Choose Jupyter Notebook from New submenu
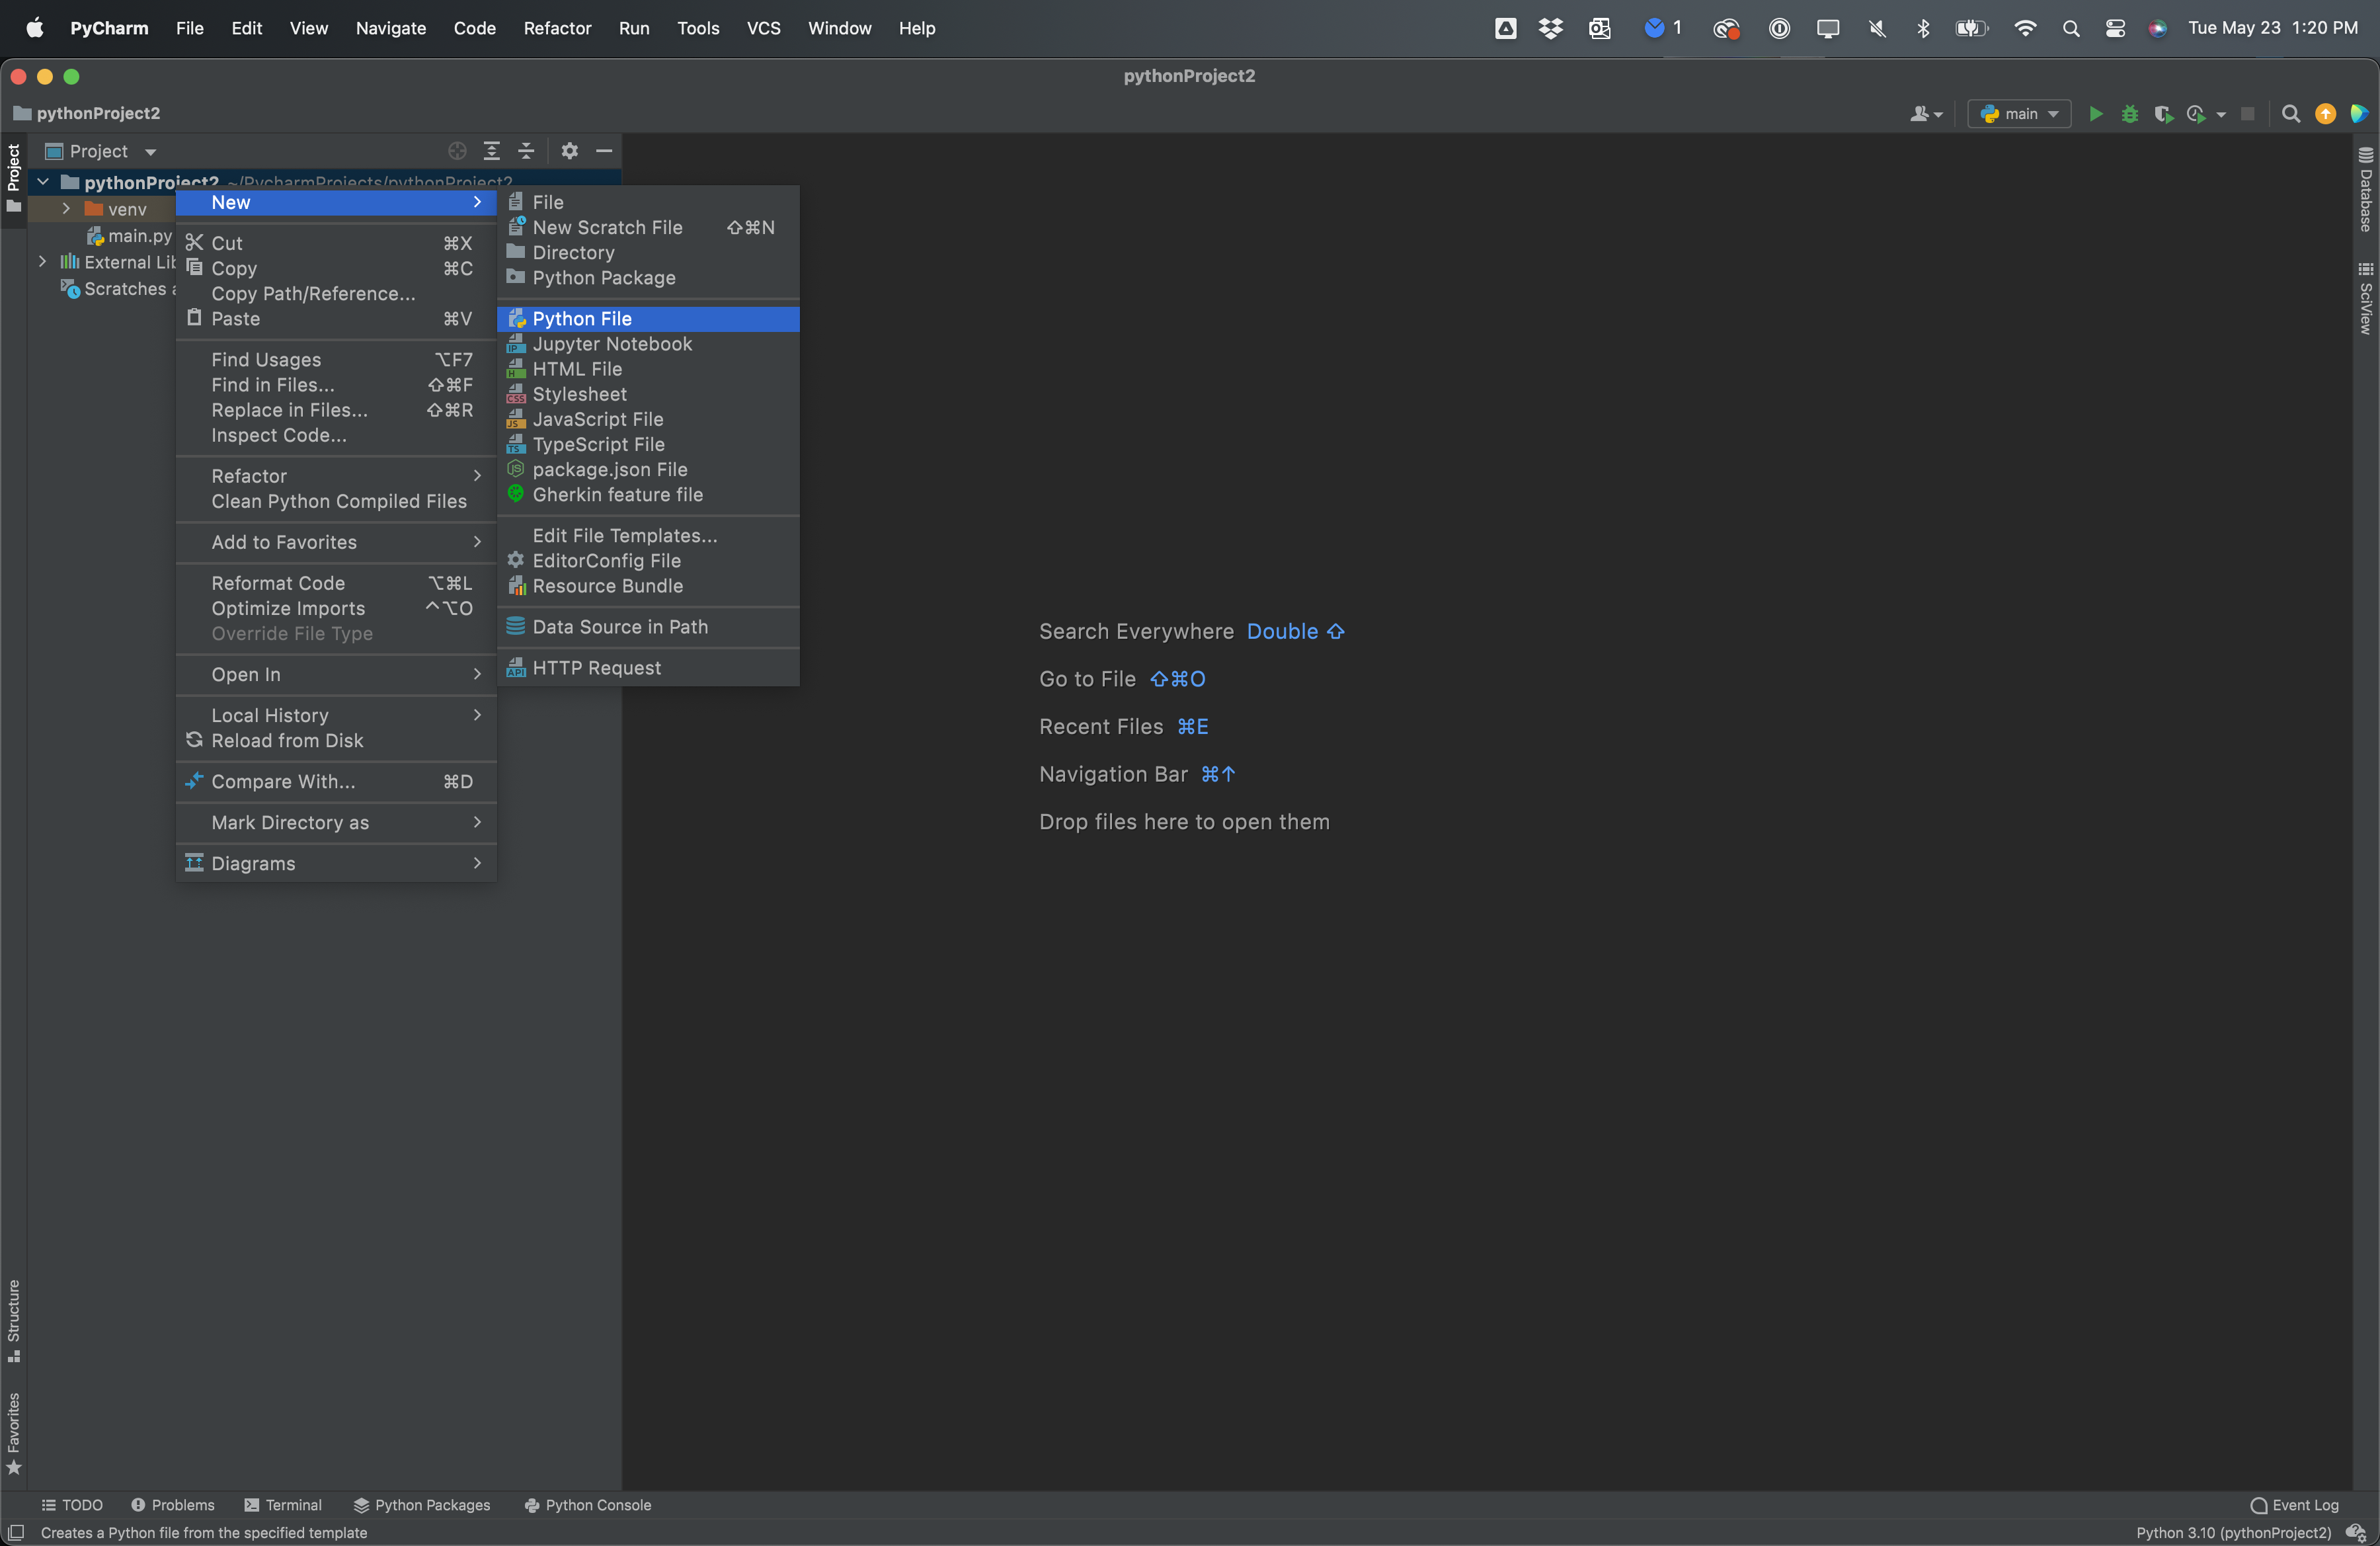Image resolution: width=2380 pixels, height=1546 pixels. tap(648, 344)
